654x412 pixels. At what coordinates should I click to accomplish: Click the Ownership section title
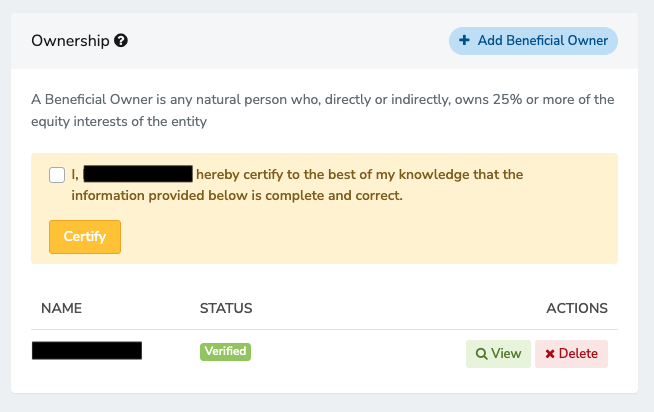[x=70, y=41]
